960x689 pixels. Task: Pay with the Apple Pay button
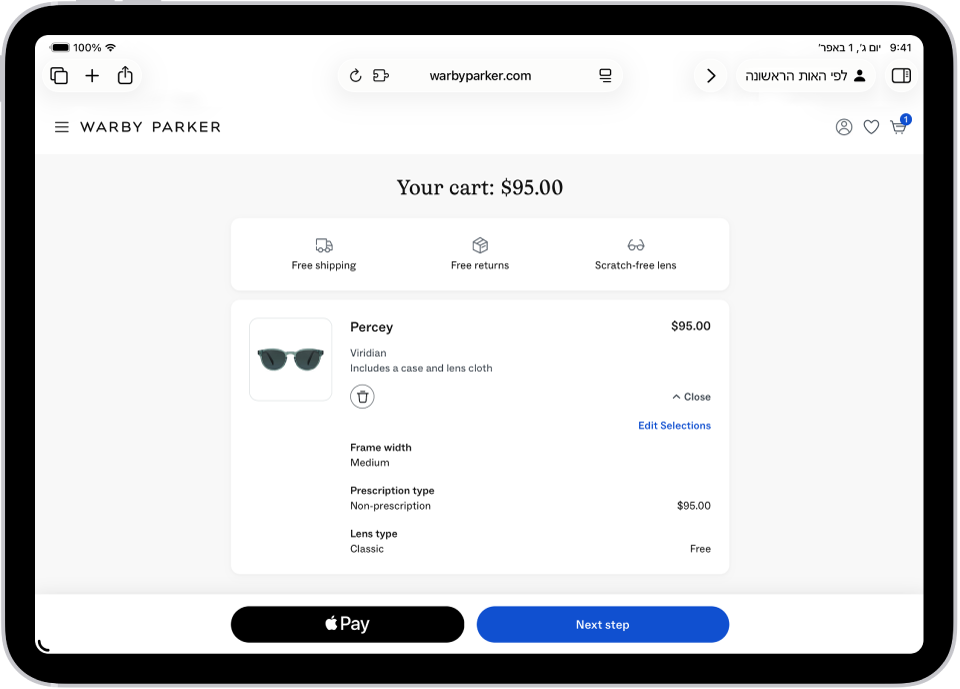[x=347, y=624]
